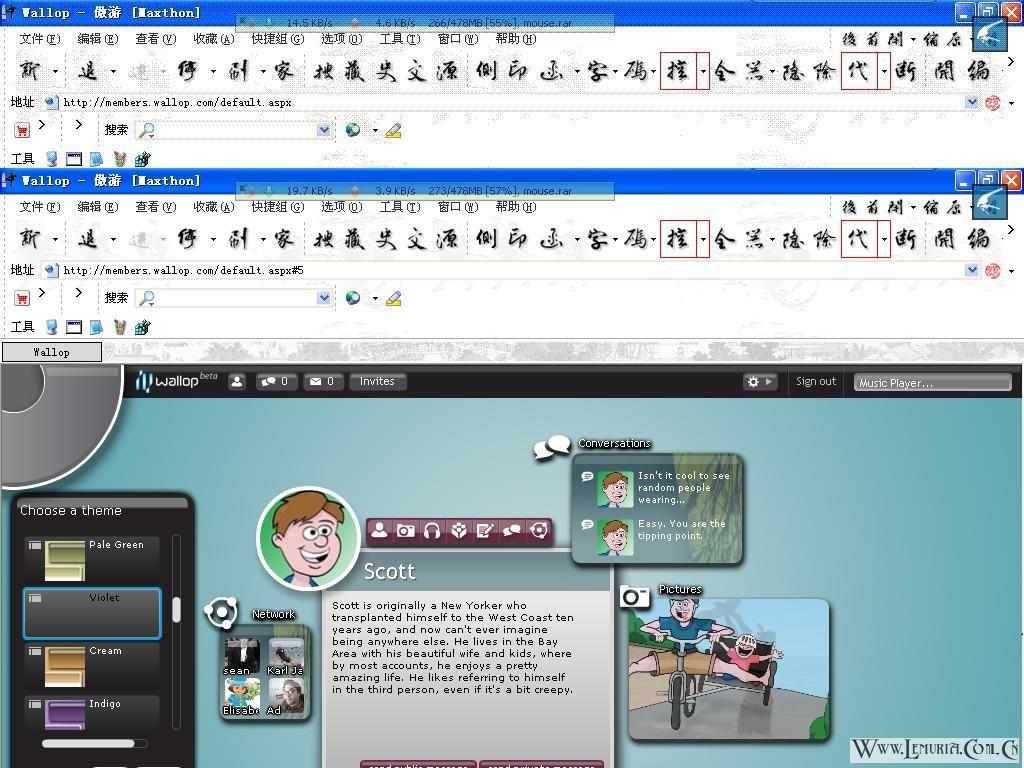Viewport: 1024px width, 768px height.
Task: Click the camera icon beside the Pictures label
Action: coord(635,596)
